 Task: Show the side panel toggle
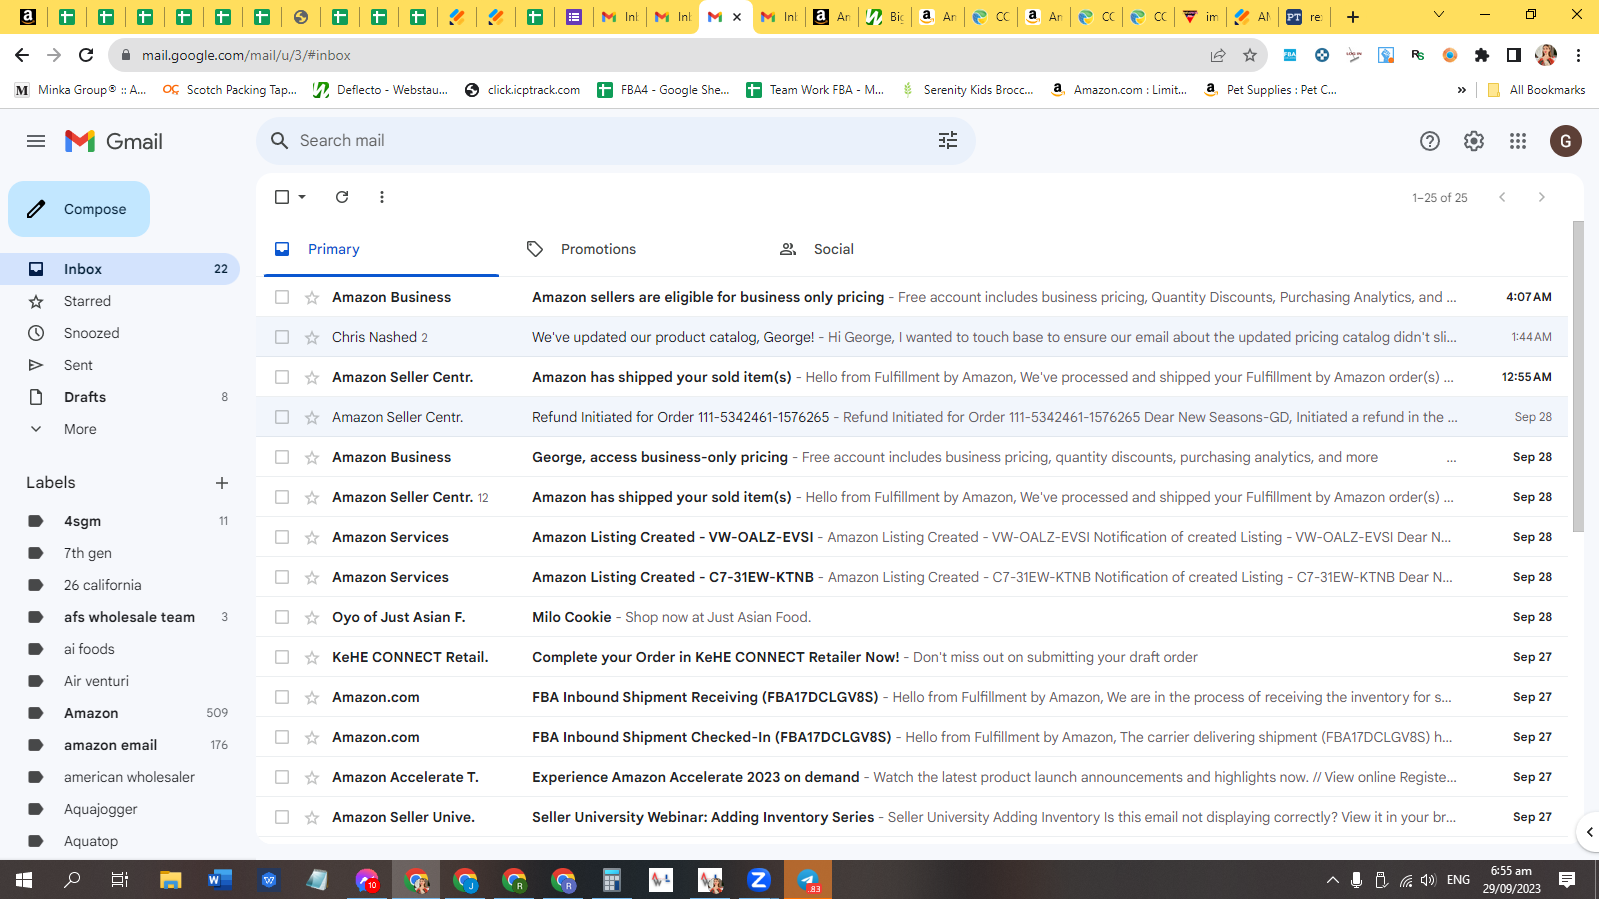[1514, 55]
